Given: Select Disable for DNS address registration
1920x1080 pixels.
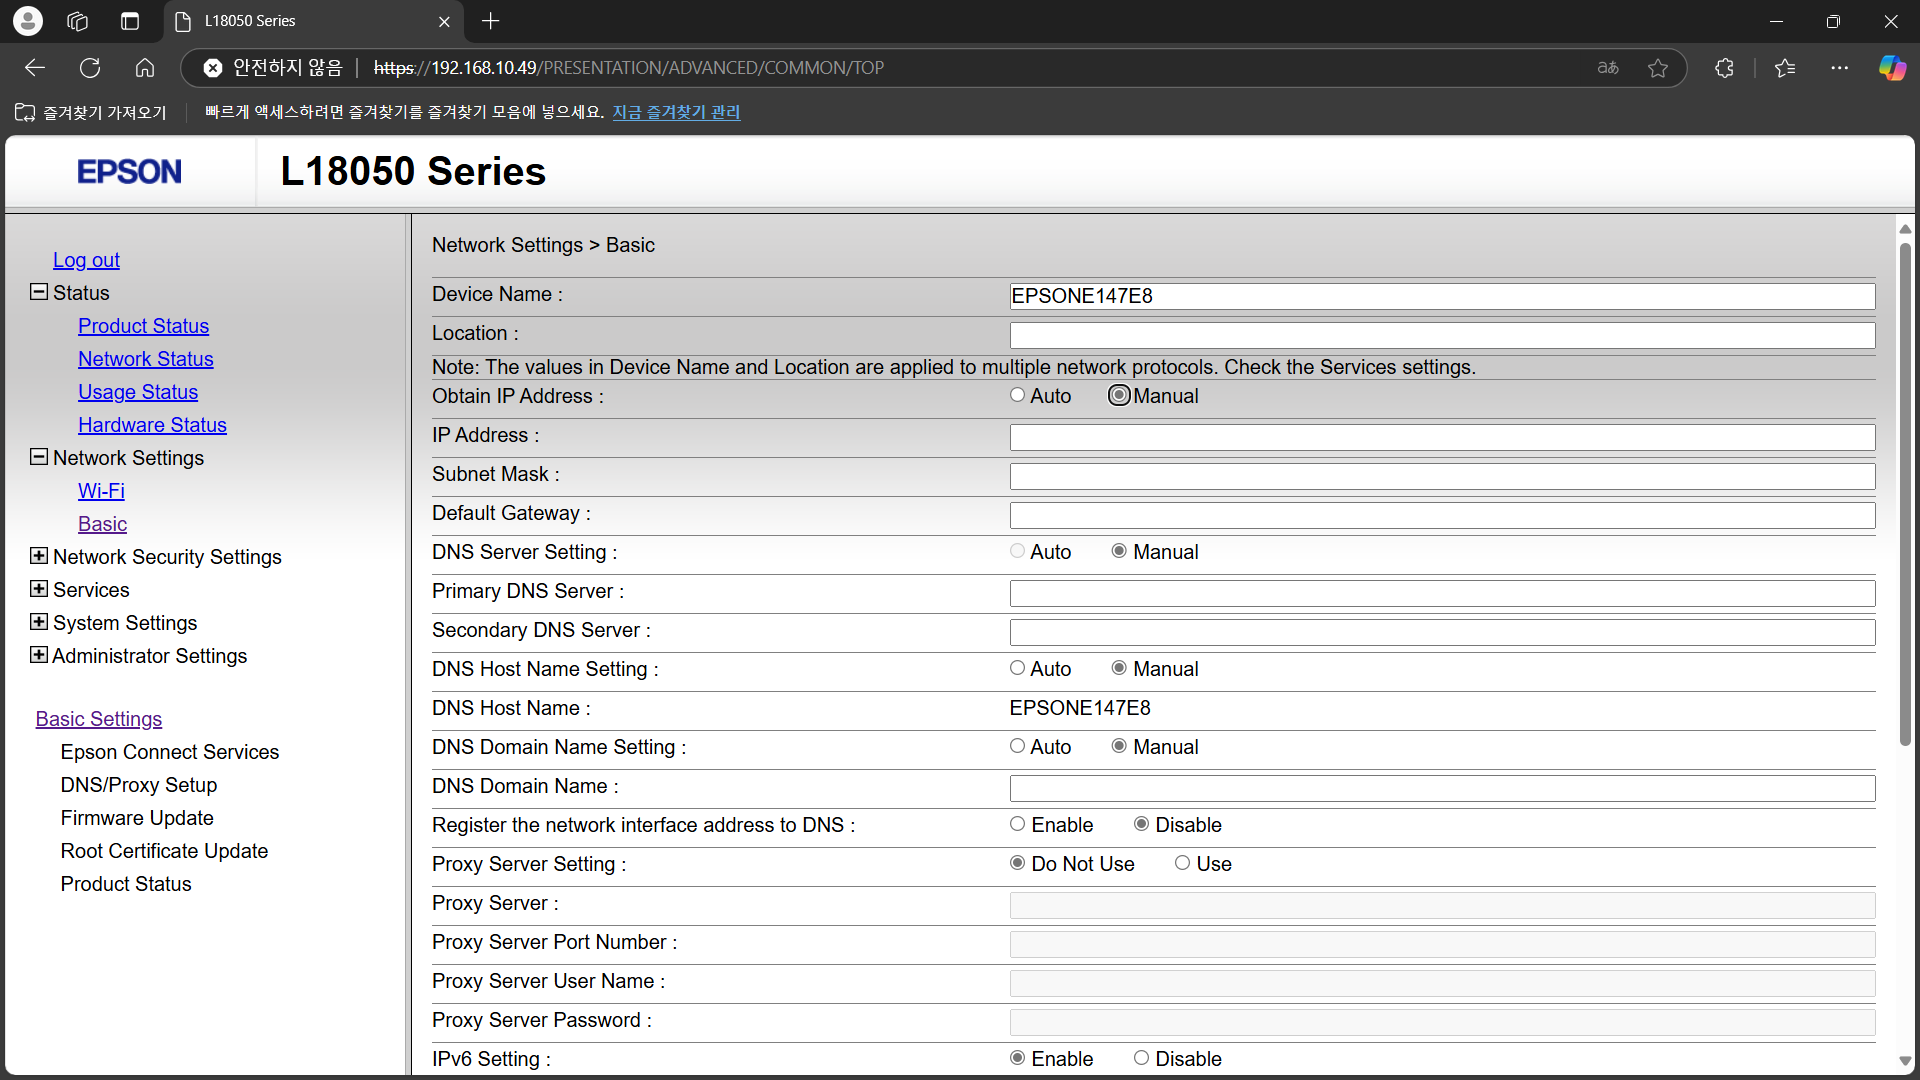Looking at the screenshot, I should [x=1141, y=824].
